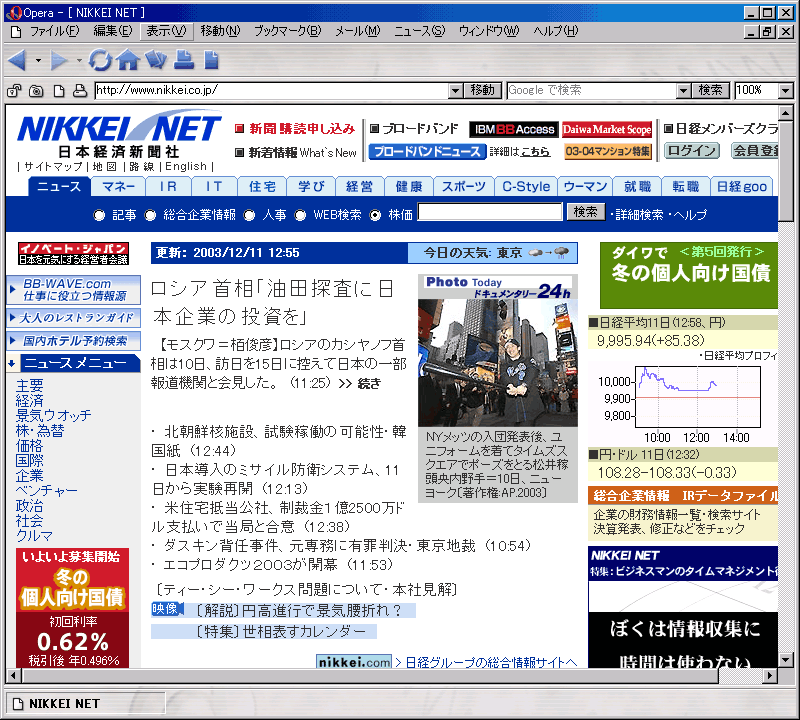Click the 検索 button in the blue page bar
This screenshot has width=800, height=720.
click(586, 212)
